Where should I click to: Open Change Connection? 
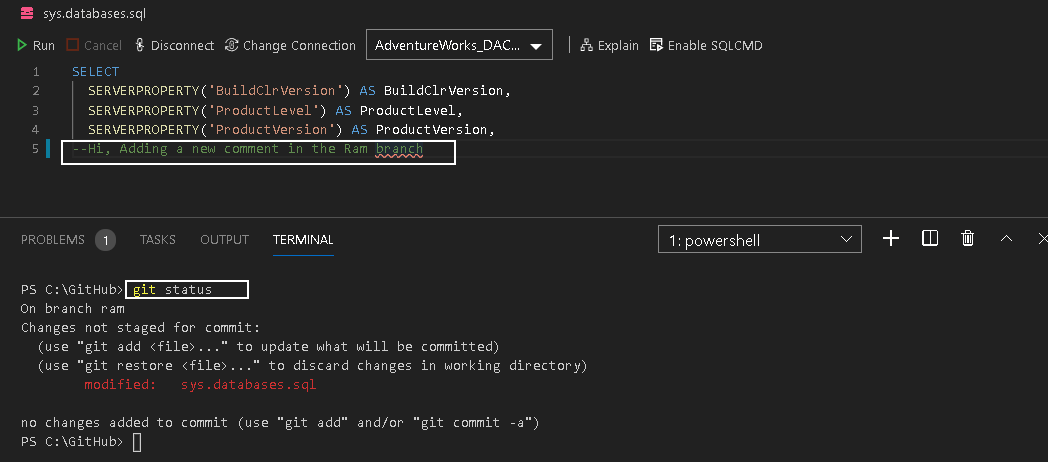(x=290, y=45)
